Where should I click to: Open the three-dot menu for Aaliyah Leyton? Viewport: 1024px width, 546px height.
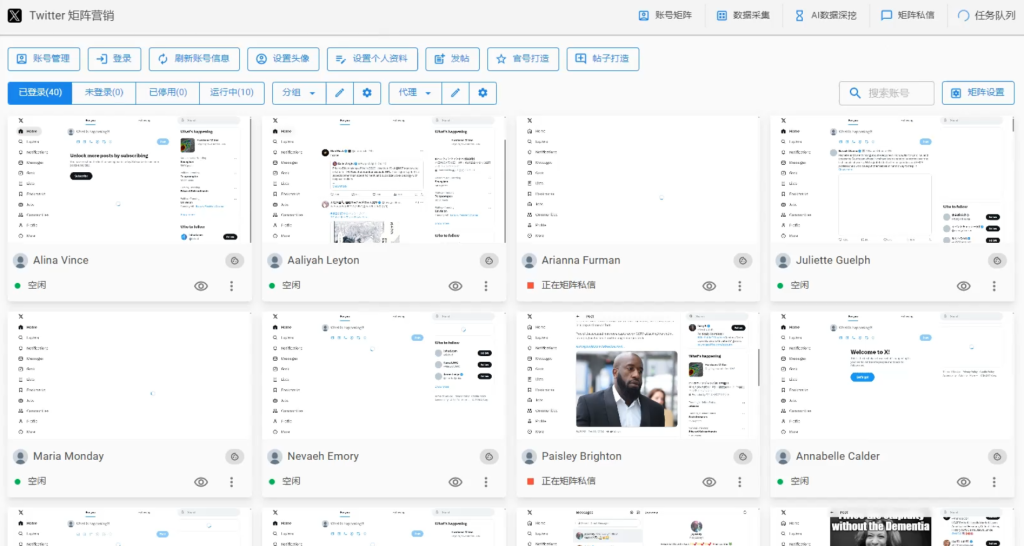click(486, 286)
